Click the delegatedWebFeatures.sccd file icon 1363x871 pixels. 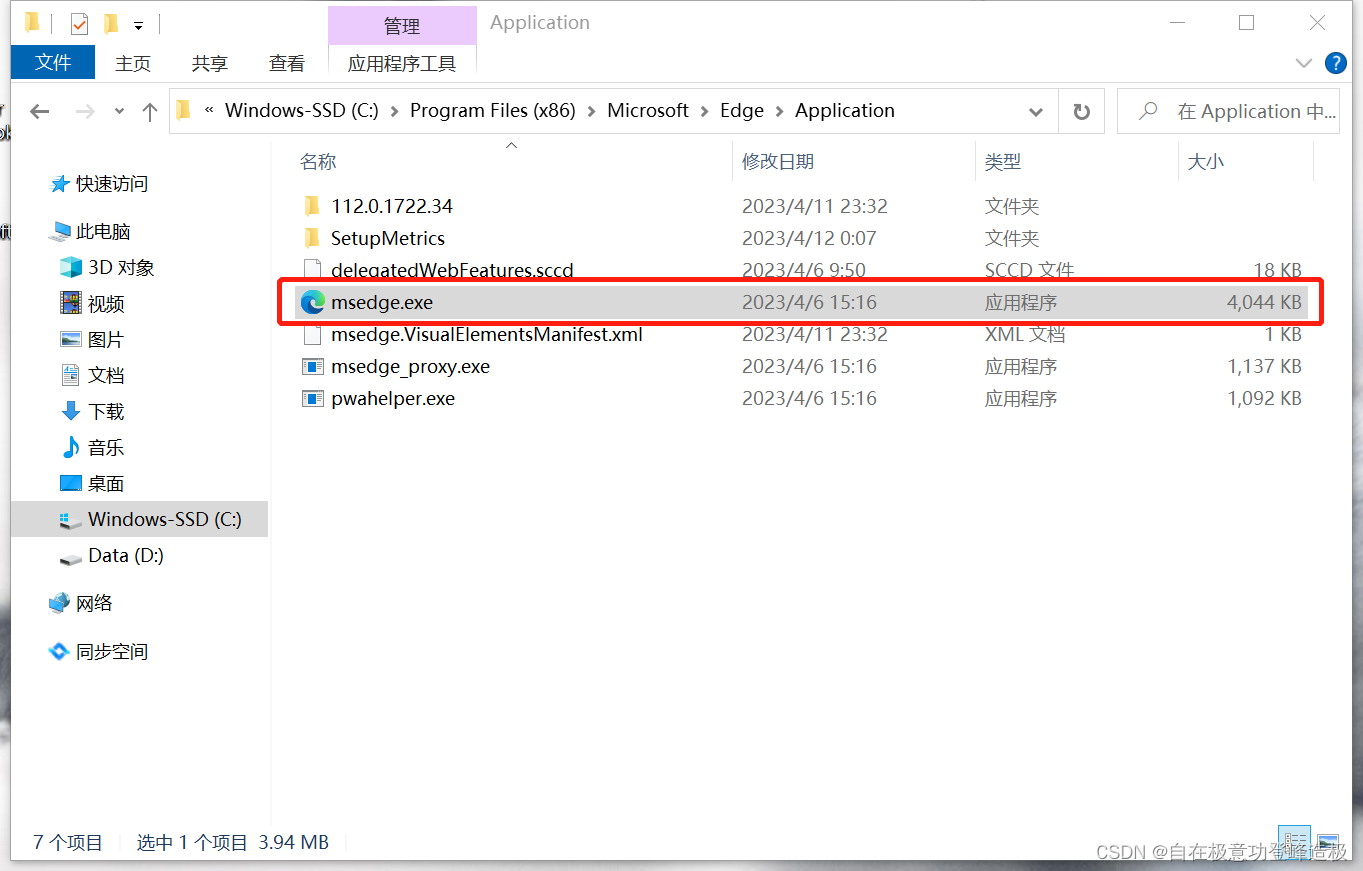(x=313, y=270)
